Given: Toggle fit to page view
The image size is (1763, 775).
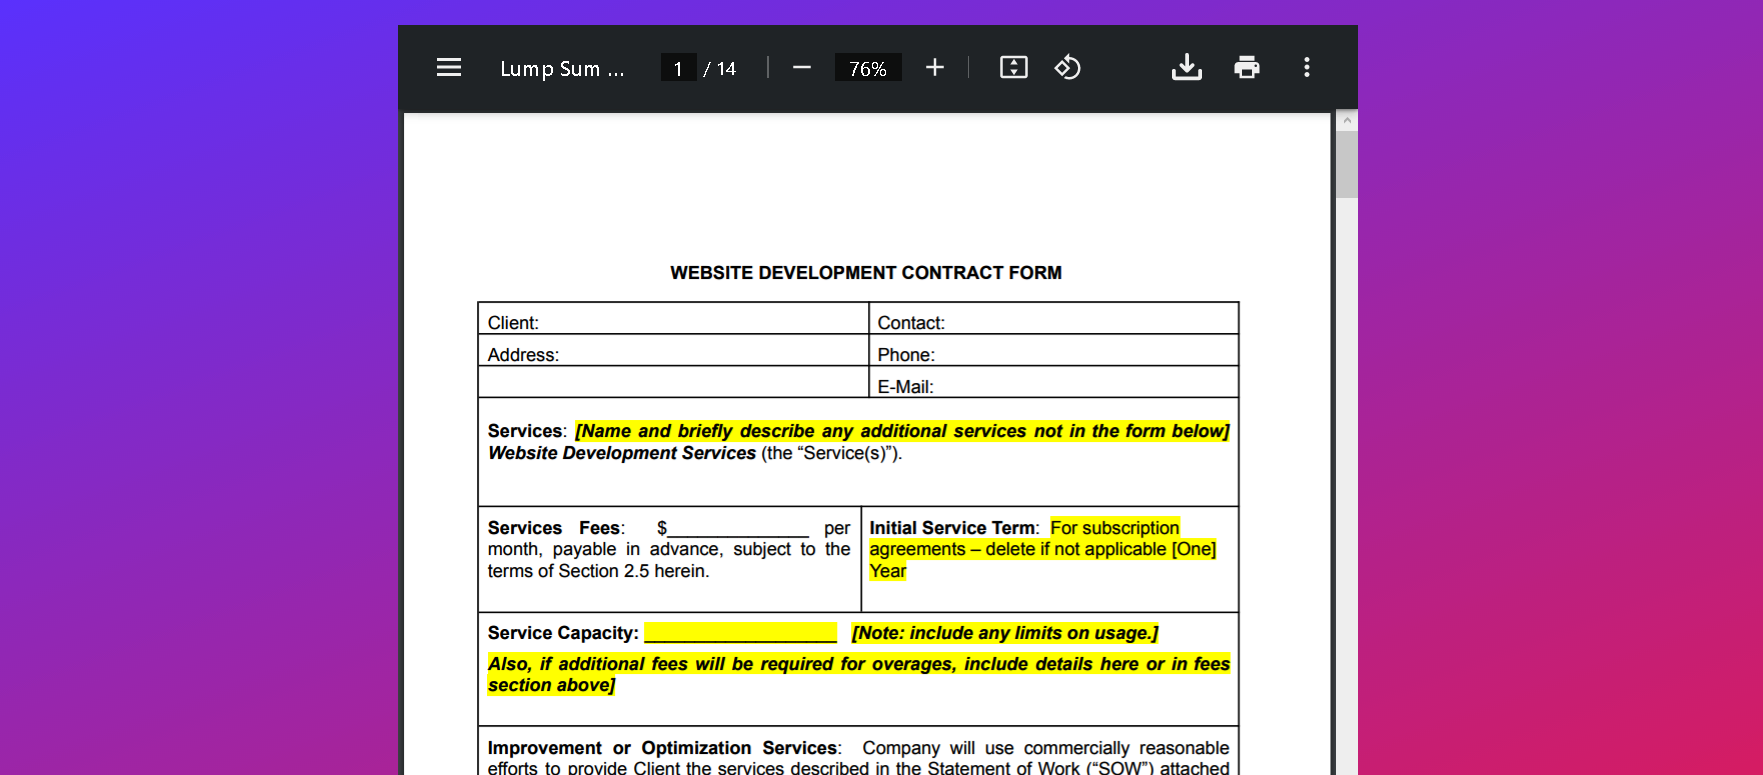Looking at the screenshot, I should 1014,67.
